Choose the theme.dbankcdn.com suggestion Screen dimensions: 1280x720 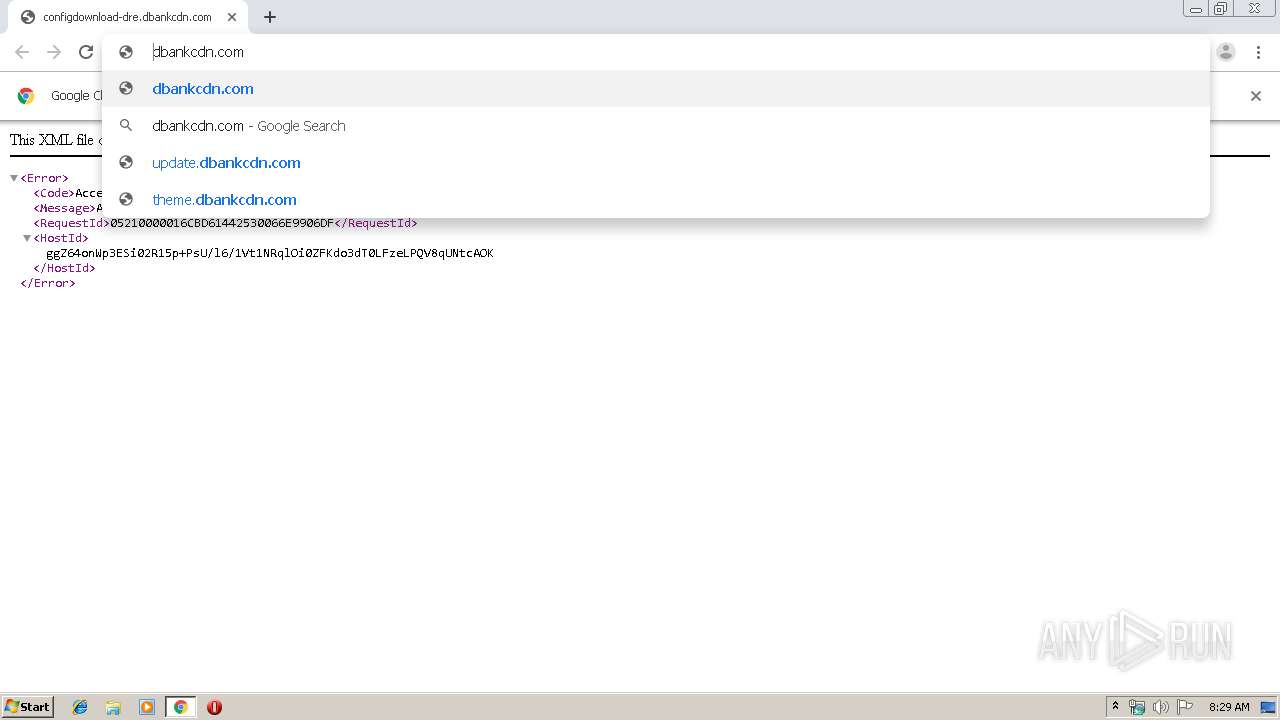click(x=655, y=199)
